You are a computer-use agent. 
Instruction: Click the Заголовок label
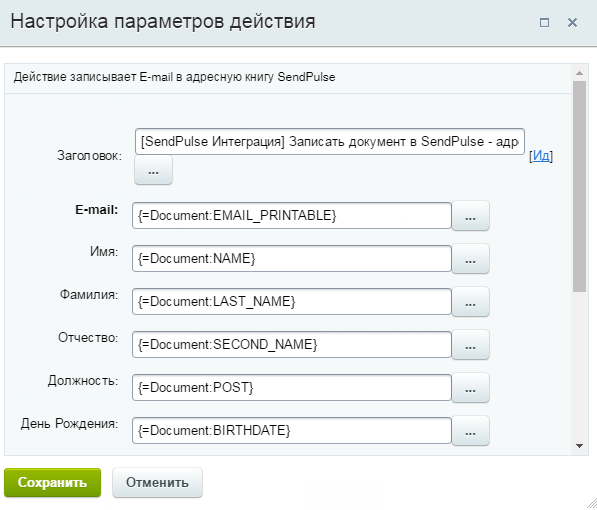[89, 156]
